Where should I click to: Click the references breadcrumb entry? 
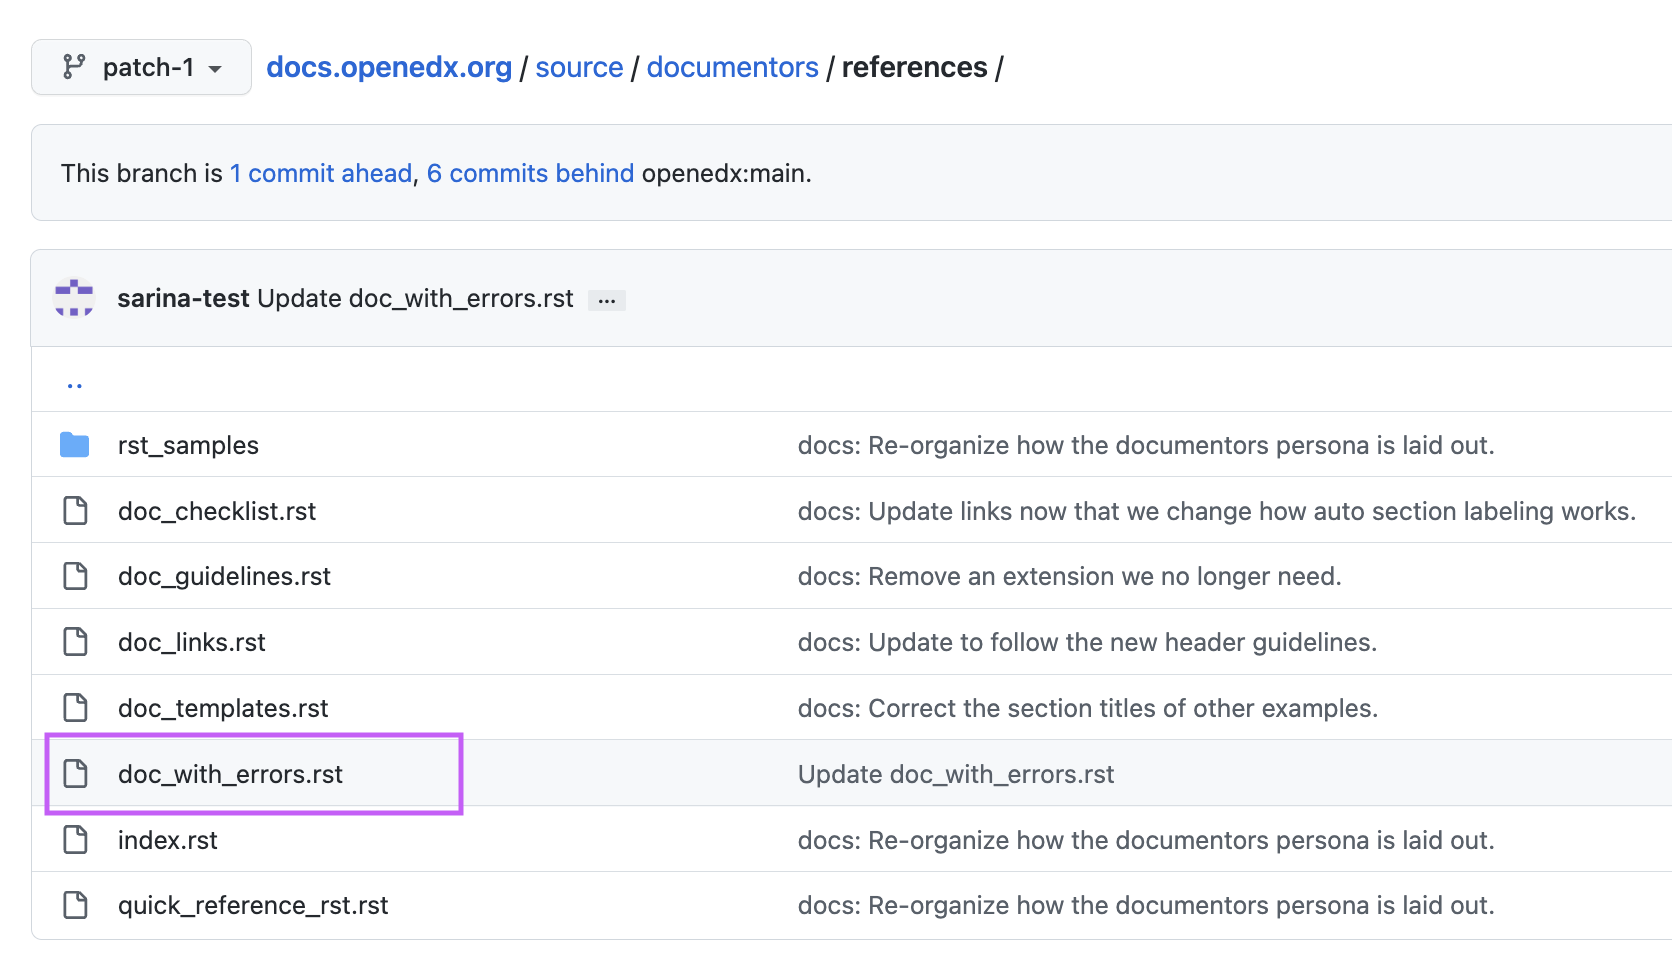(x=914, y=67)
